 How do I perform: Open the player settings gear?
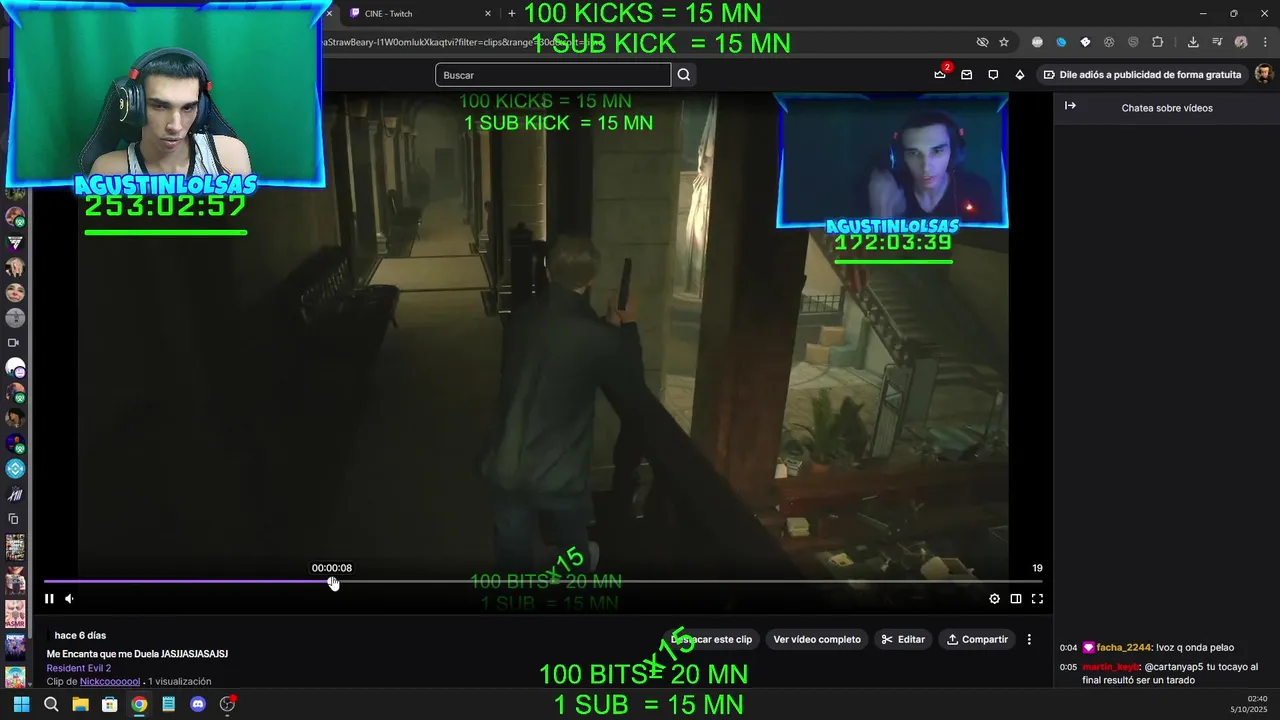994,599
